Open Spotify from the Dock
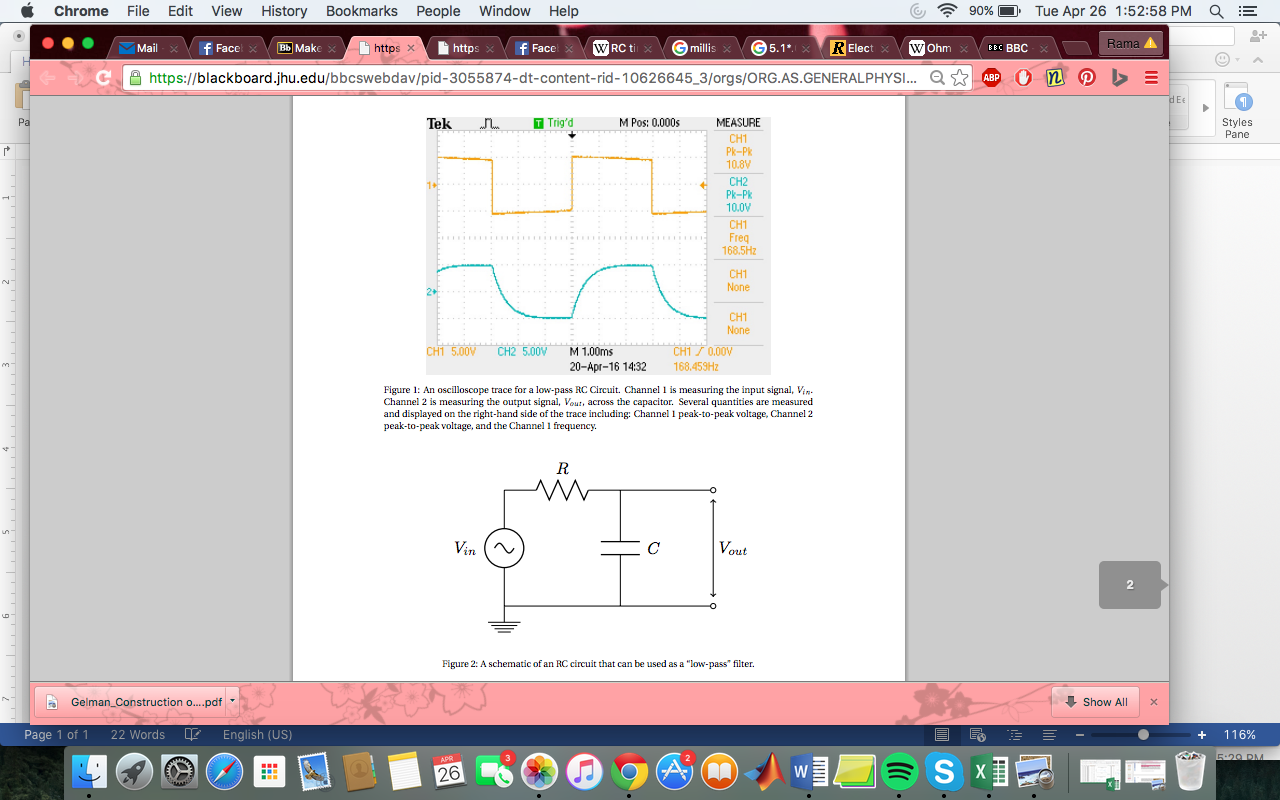The width and height of the screenshot is (1280, 800). (x=898, y=771)
